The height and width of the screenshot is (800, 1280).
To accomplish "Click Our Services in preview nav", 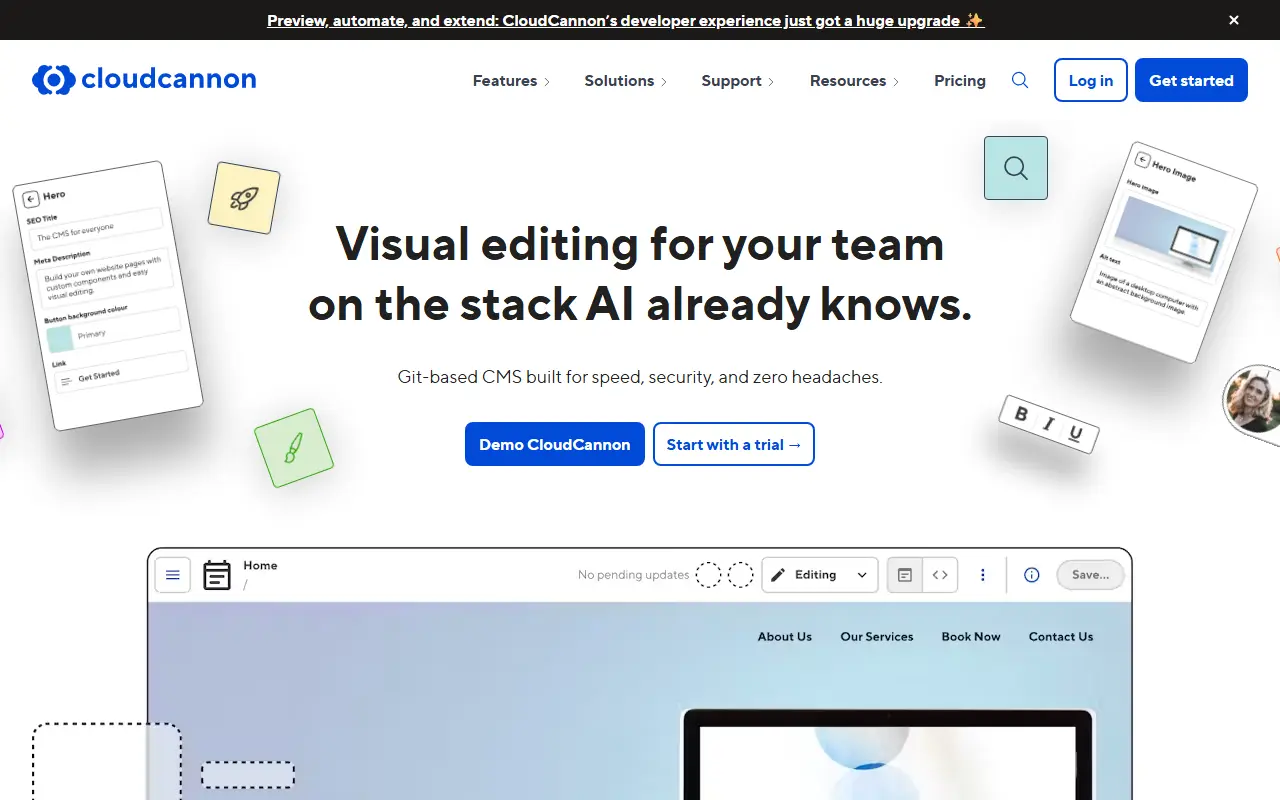I will [877, 636].
